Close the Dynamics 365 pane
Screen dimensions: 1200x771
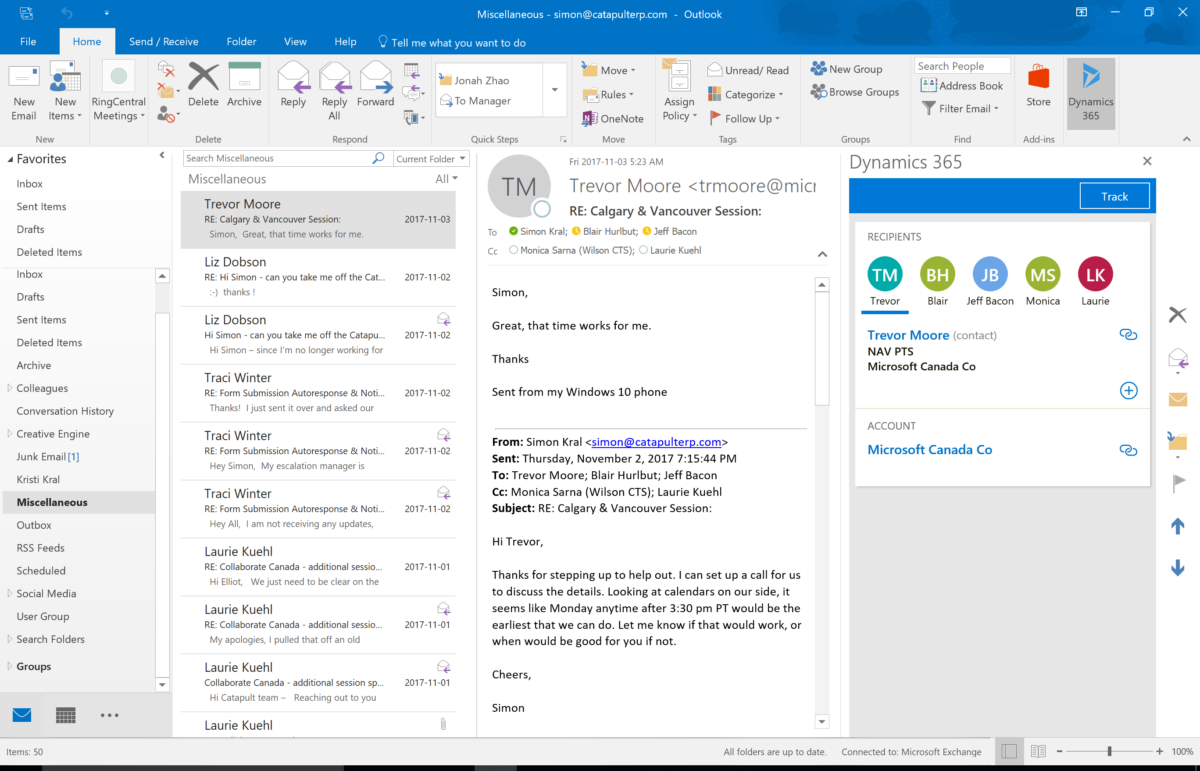[1147, 161]
